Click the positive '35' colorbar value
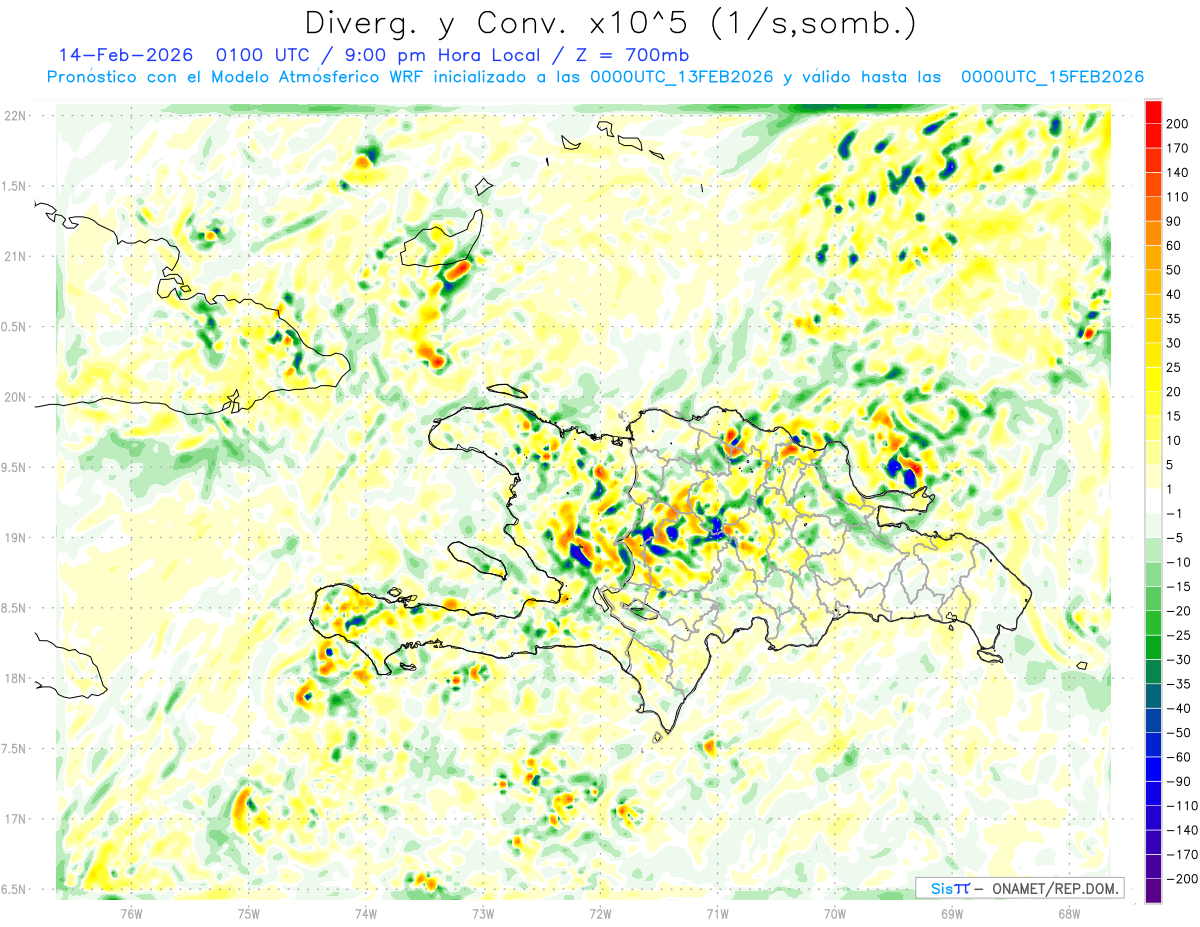The height and width of the screenshot is (927, 1200). click(x=1175, y=319)
